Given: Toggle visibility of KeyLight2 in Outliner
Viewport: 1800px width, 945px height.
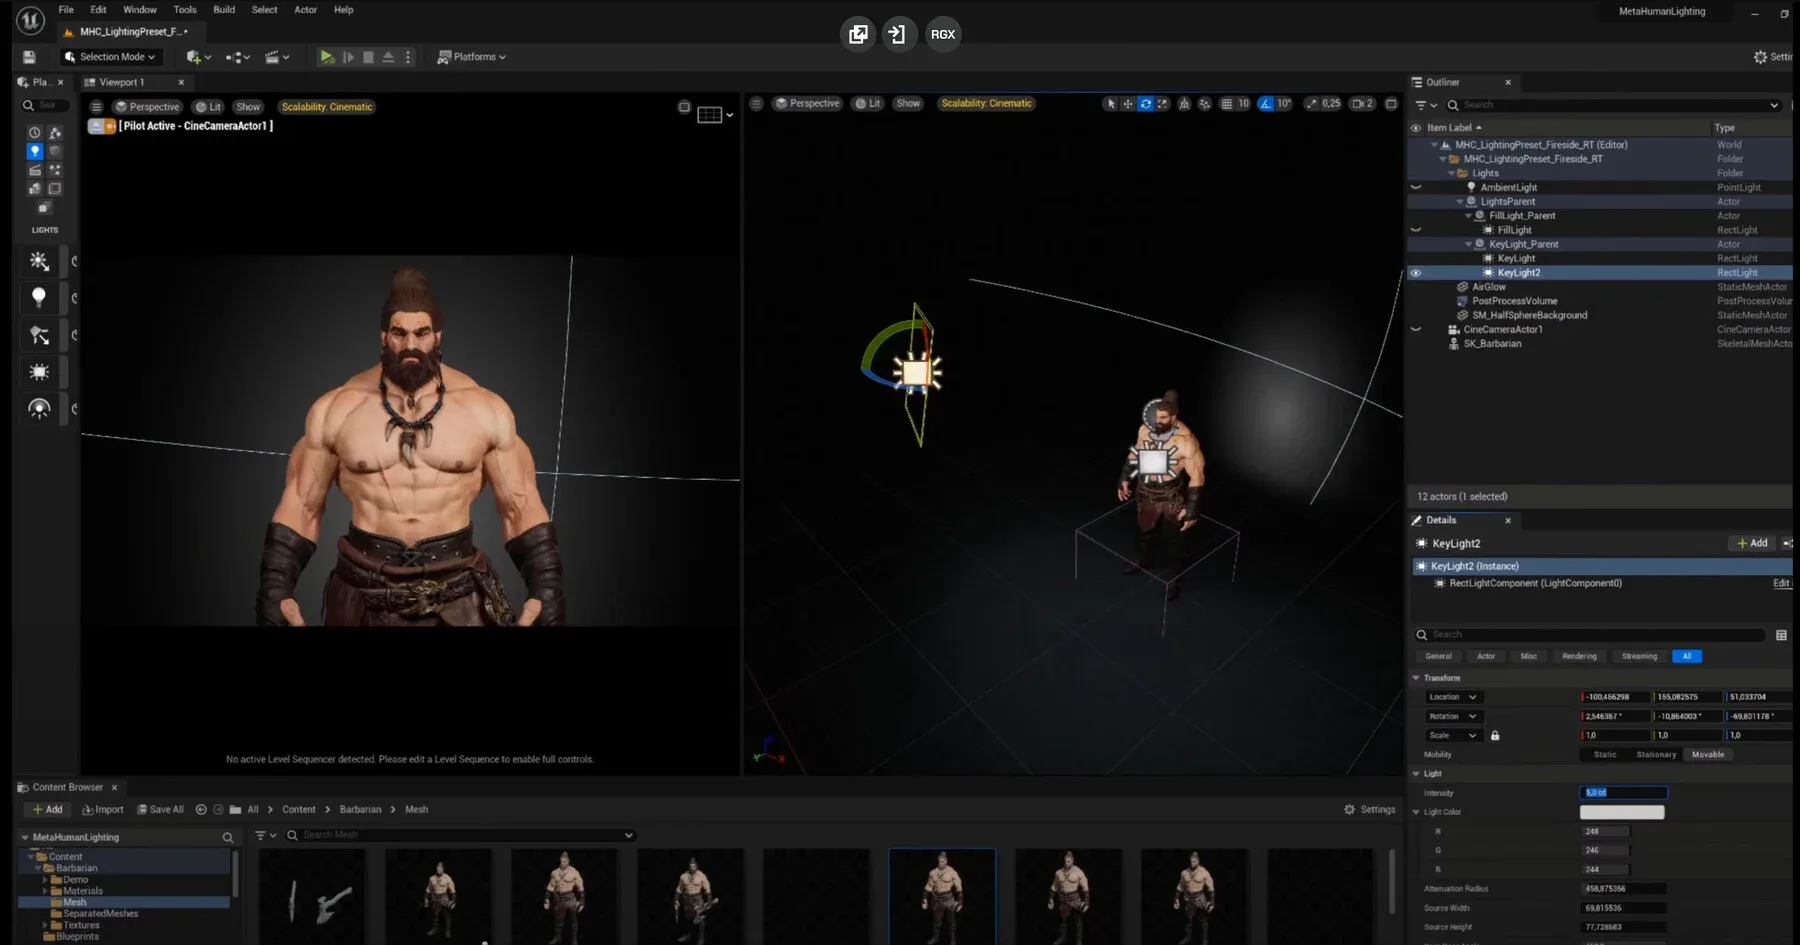Looking at the screenshot, I should tap(1415, 273).
